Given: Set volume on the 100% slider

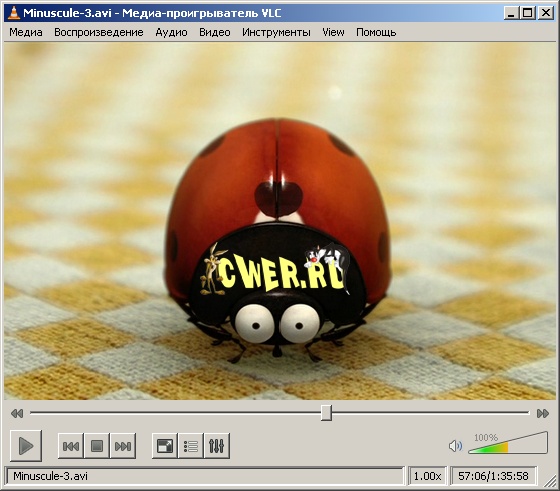Looking at the screenshot, I should pos(508,443).
